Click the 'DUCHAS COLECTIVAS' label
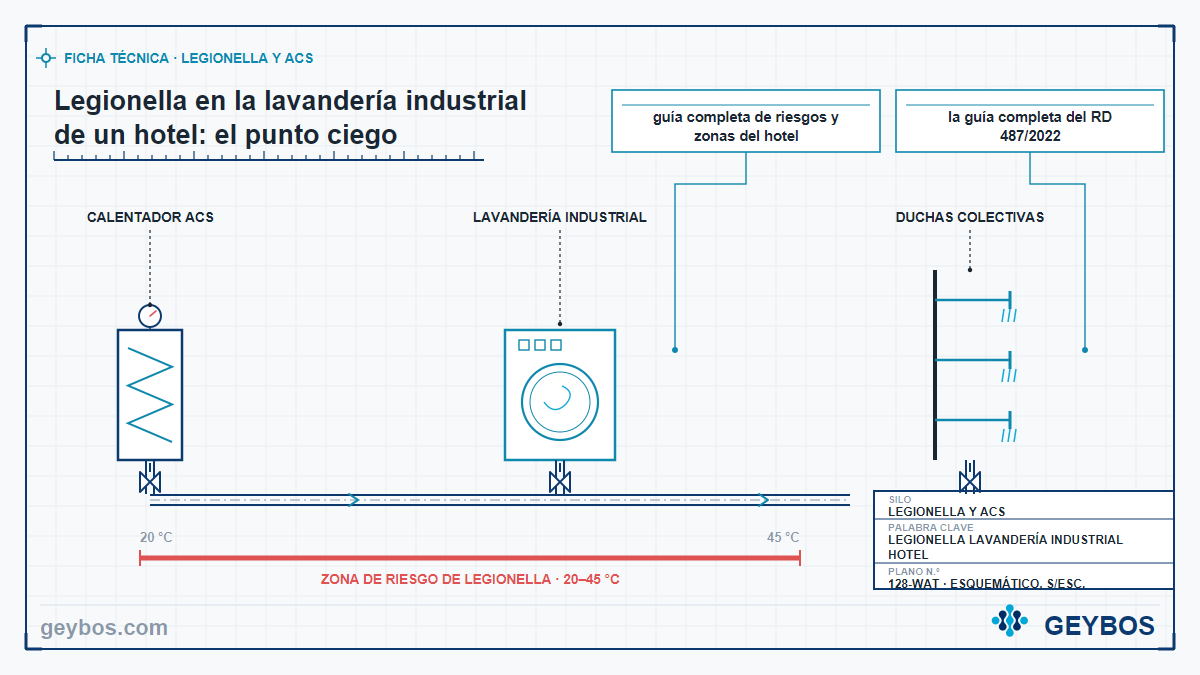 click(970, 217)
